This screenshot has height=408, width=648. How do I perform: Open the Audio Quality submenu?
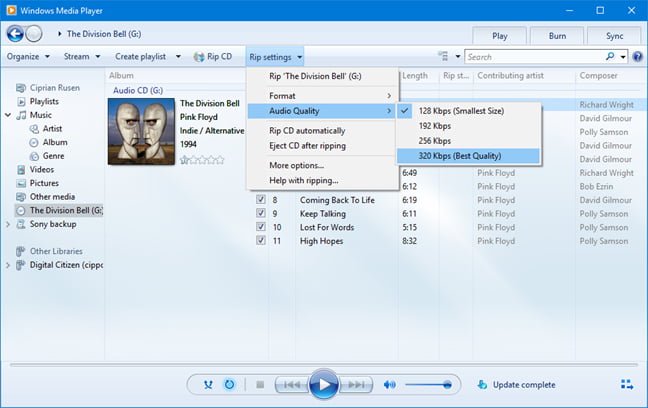coord(322,111)
